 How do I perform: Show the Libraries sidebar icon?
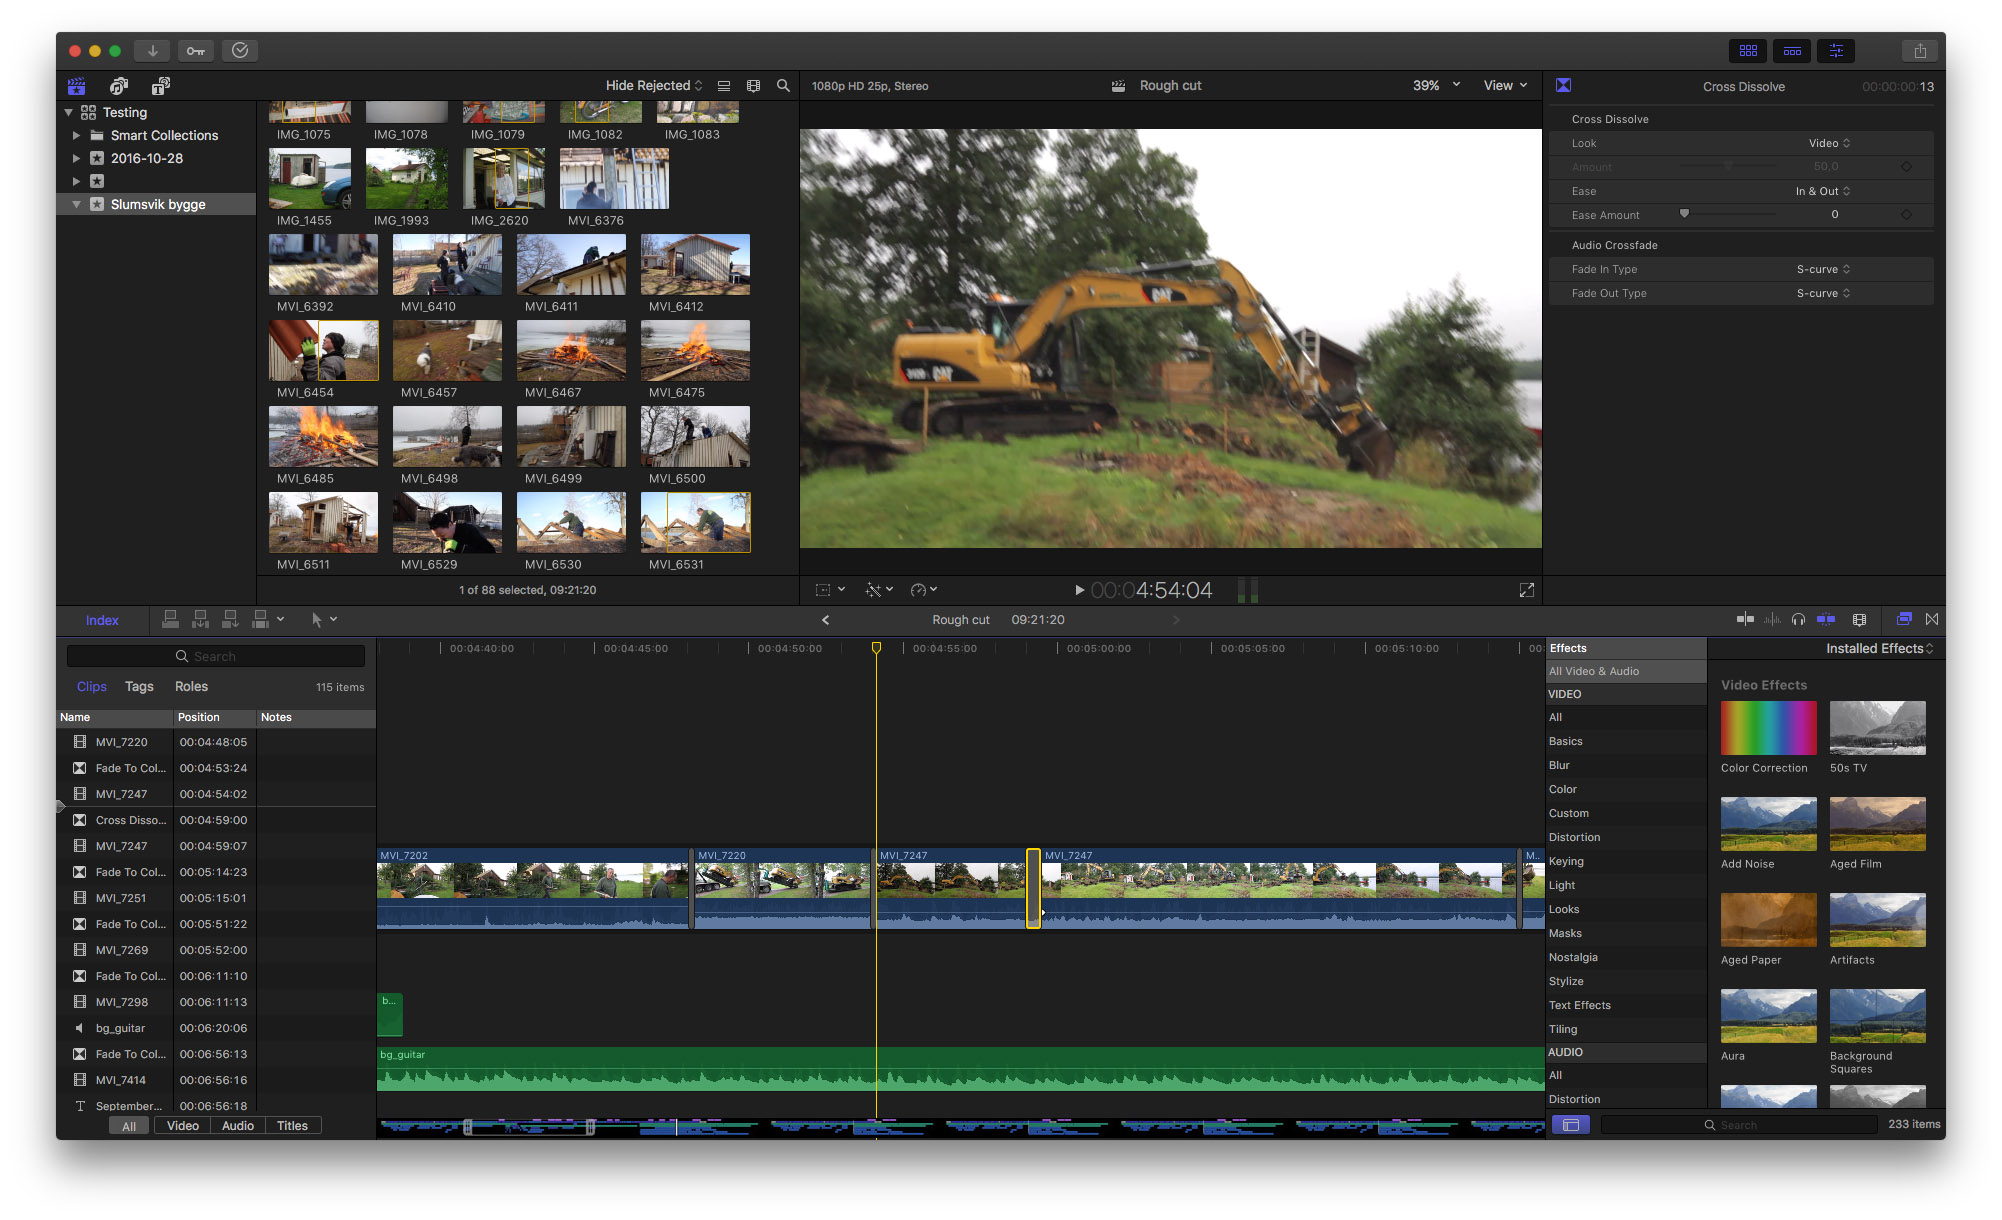pos(77,86)
